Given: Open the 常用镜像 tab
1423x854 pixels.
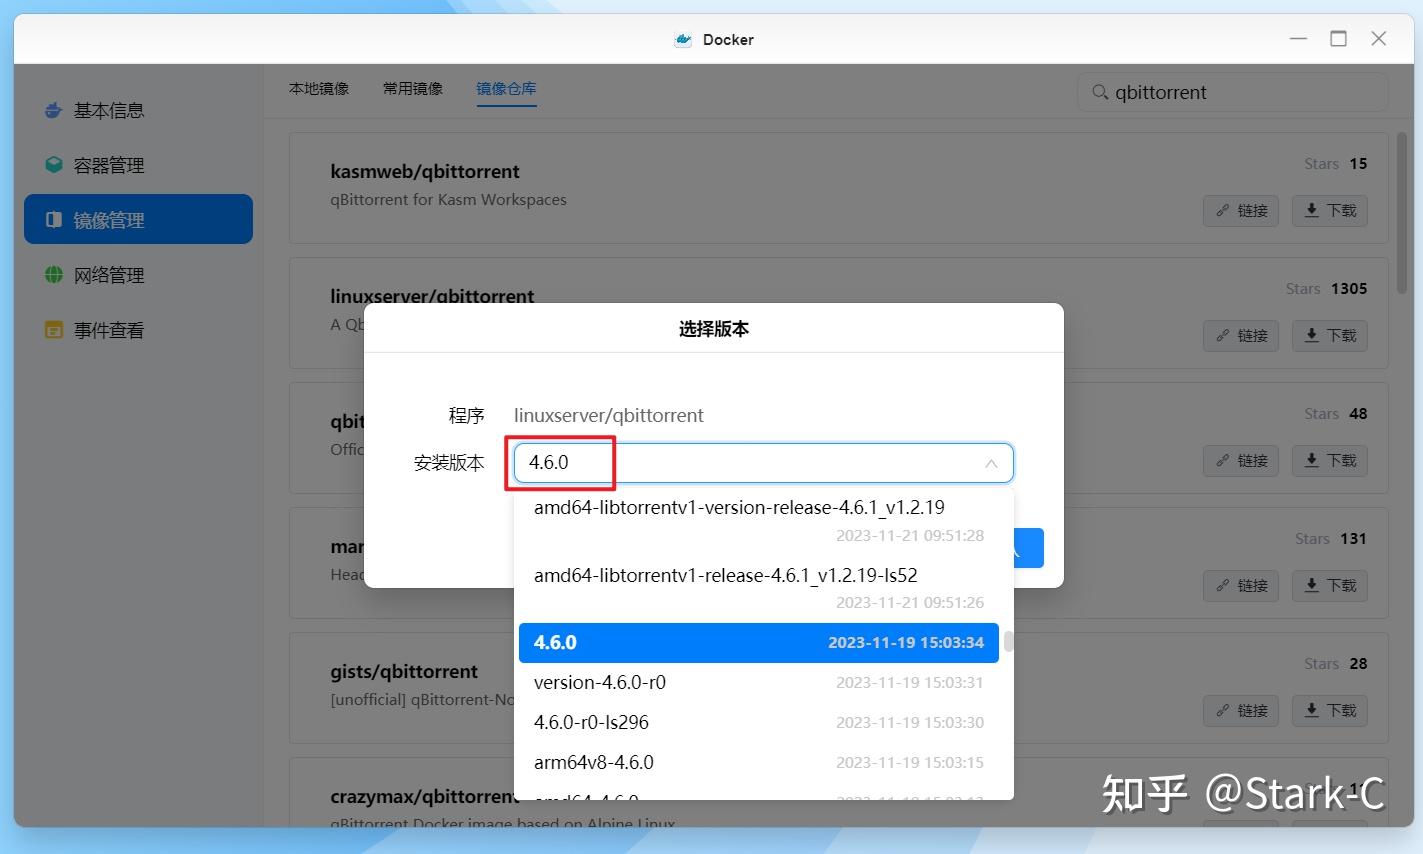Looking at the screenshot, I should tap(411, 87).
